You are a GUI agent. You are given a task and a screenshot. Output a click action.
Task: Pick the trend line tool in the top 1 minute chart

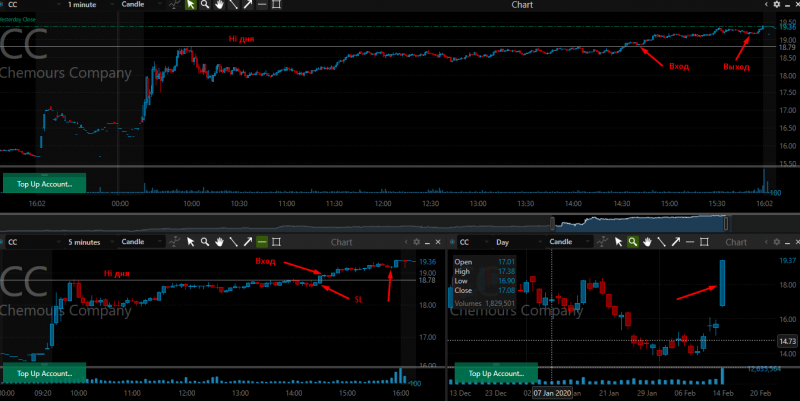click(233, 5)
